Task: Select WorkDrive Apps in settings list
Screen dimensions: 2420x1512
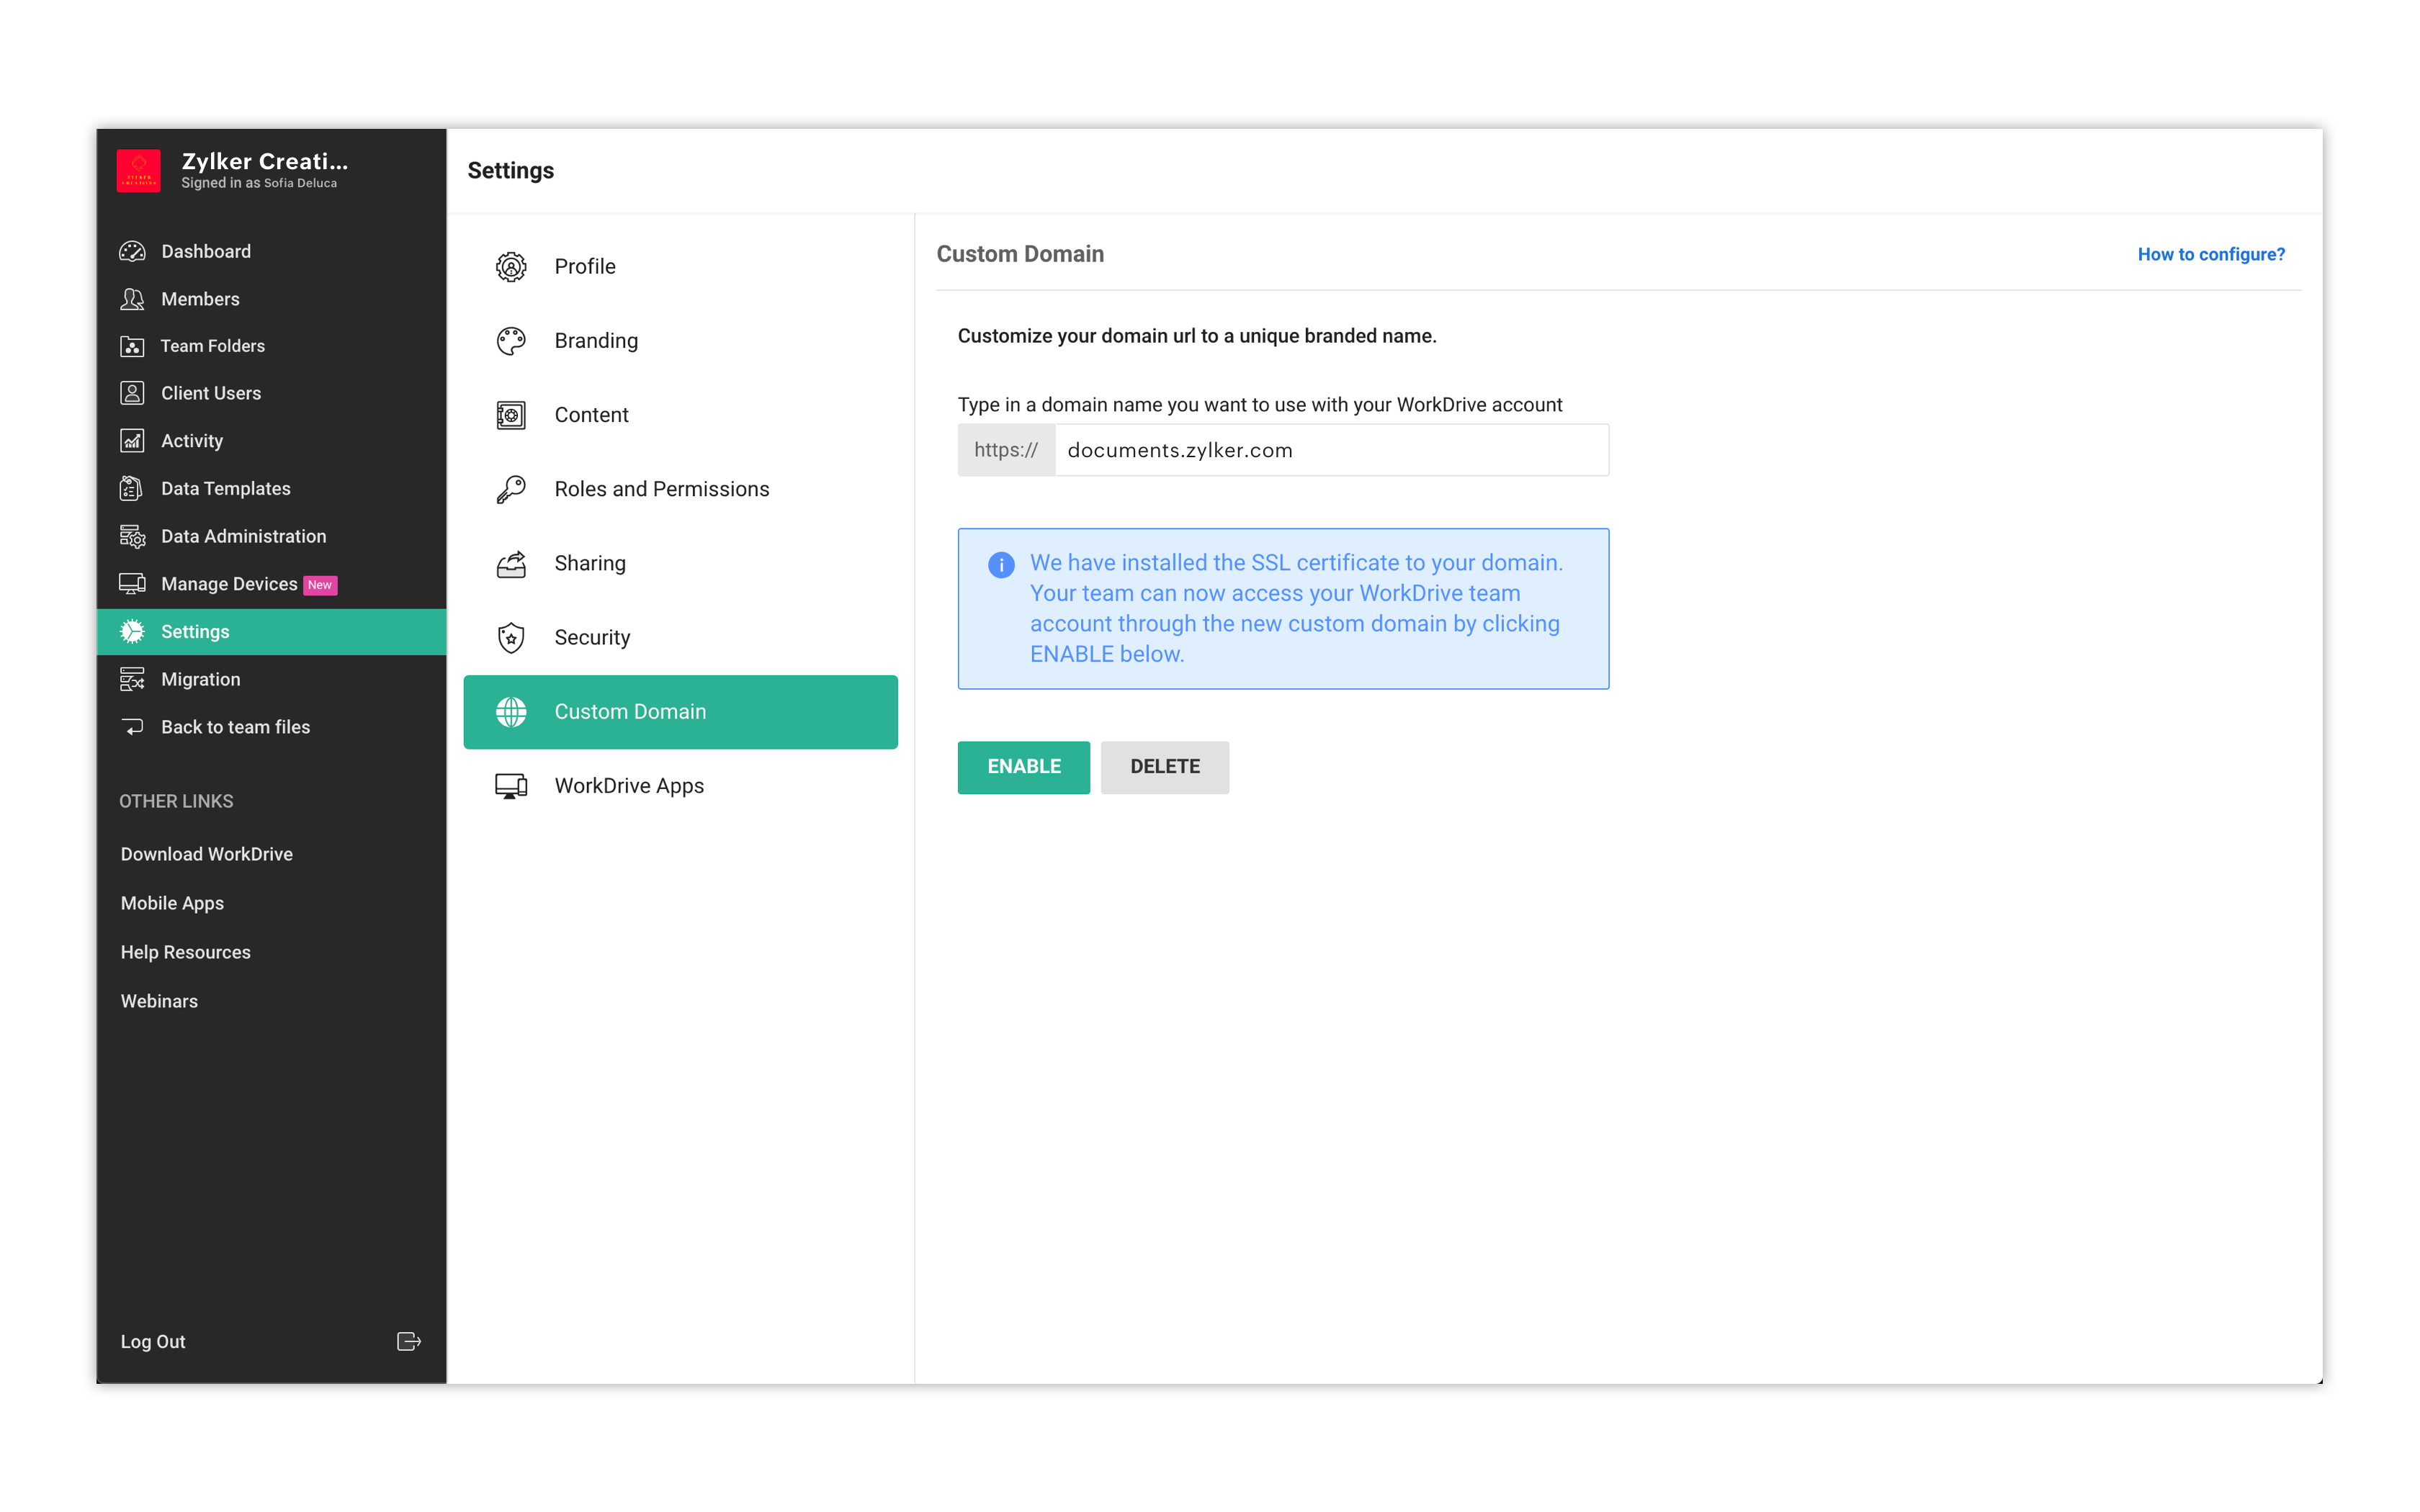Action: [x=628, y=786]
